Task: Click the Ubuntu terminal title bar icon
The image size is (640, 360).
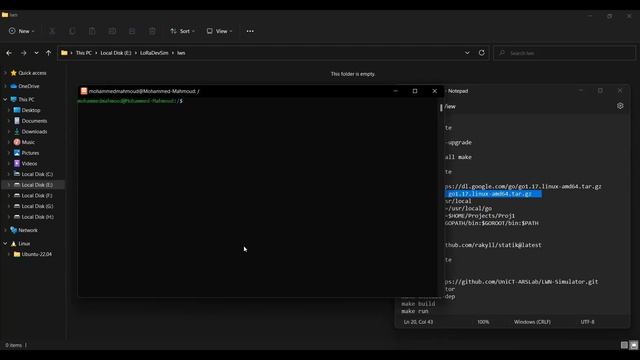Action: pos(84,91)
